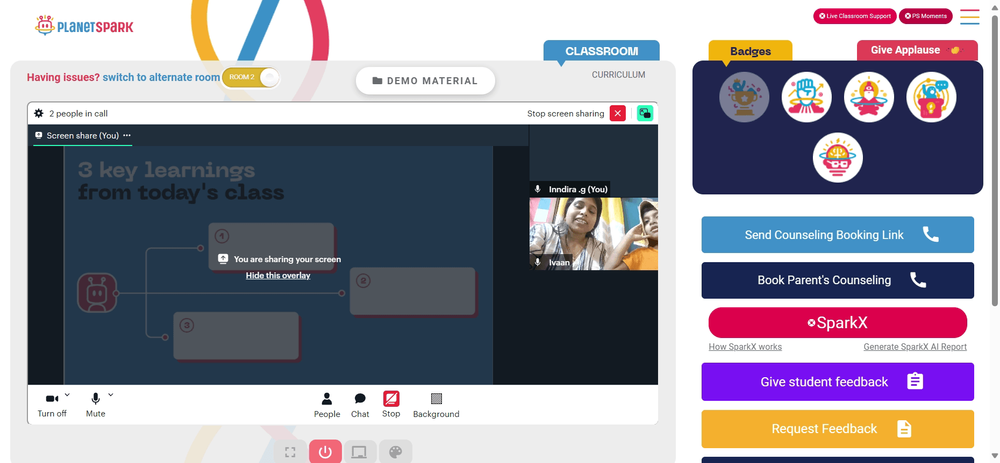Click the red stop screen sharing X

tap(617, 114)
